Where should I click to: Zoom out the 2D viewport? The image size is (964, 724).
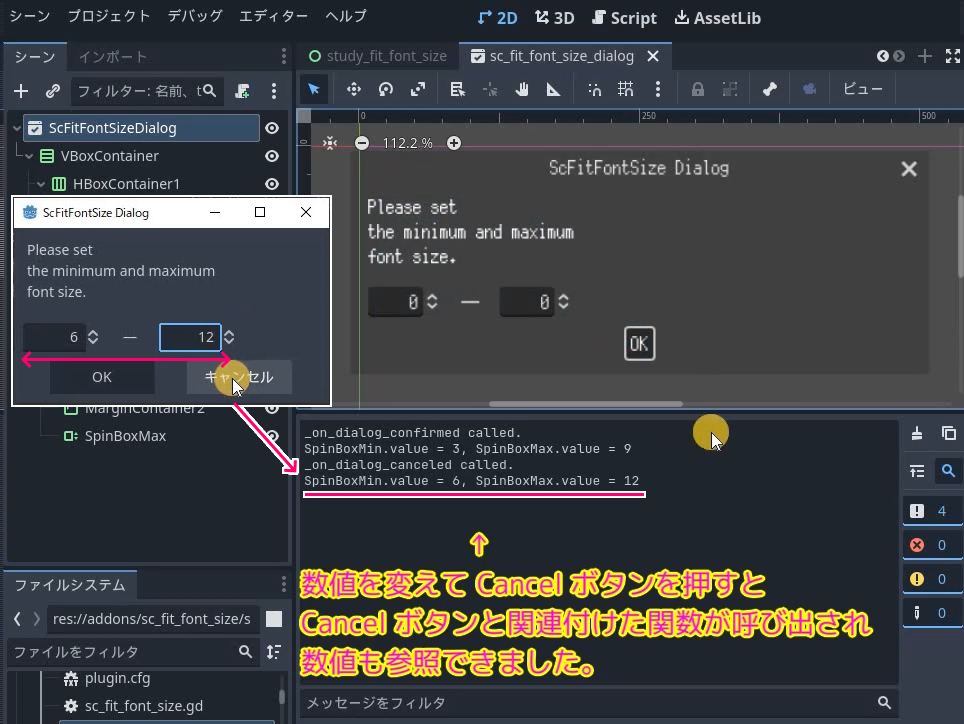click(362, 143)
